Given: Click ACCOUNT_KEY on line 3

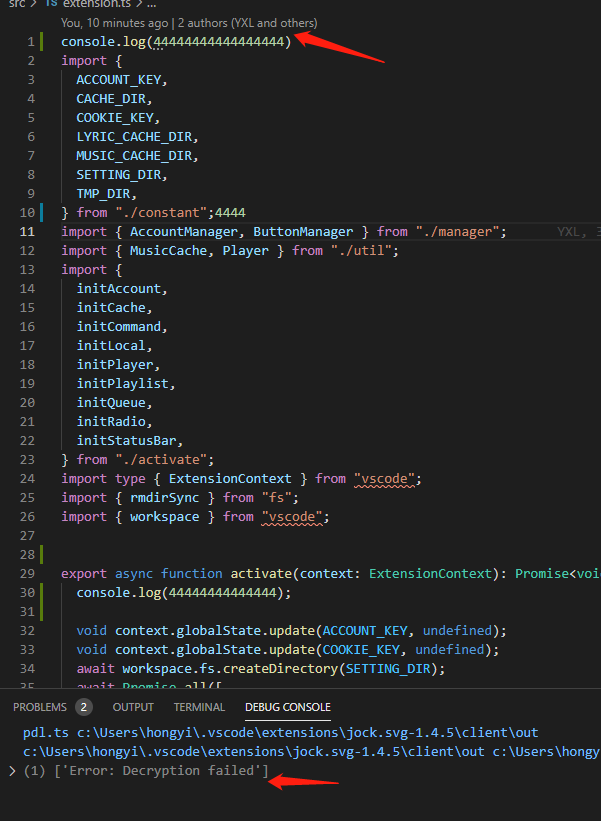Looking at the screenshot, I should click(118, 80).
